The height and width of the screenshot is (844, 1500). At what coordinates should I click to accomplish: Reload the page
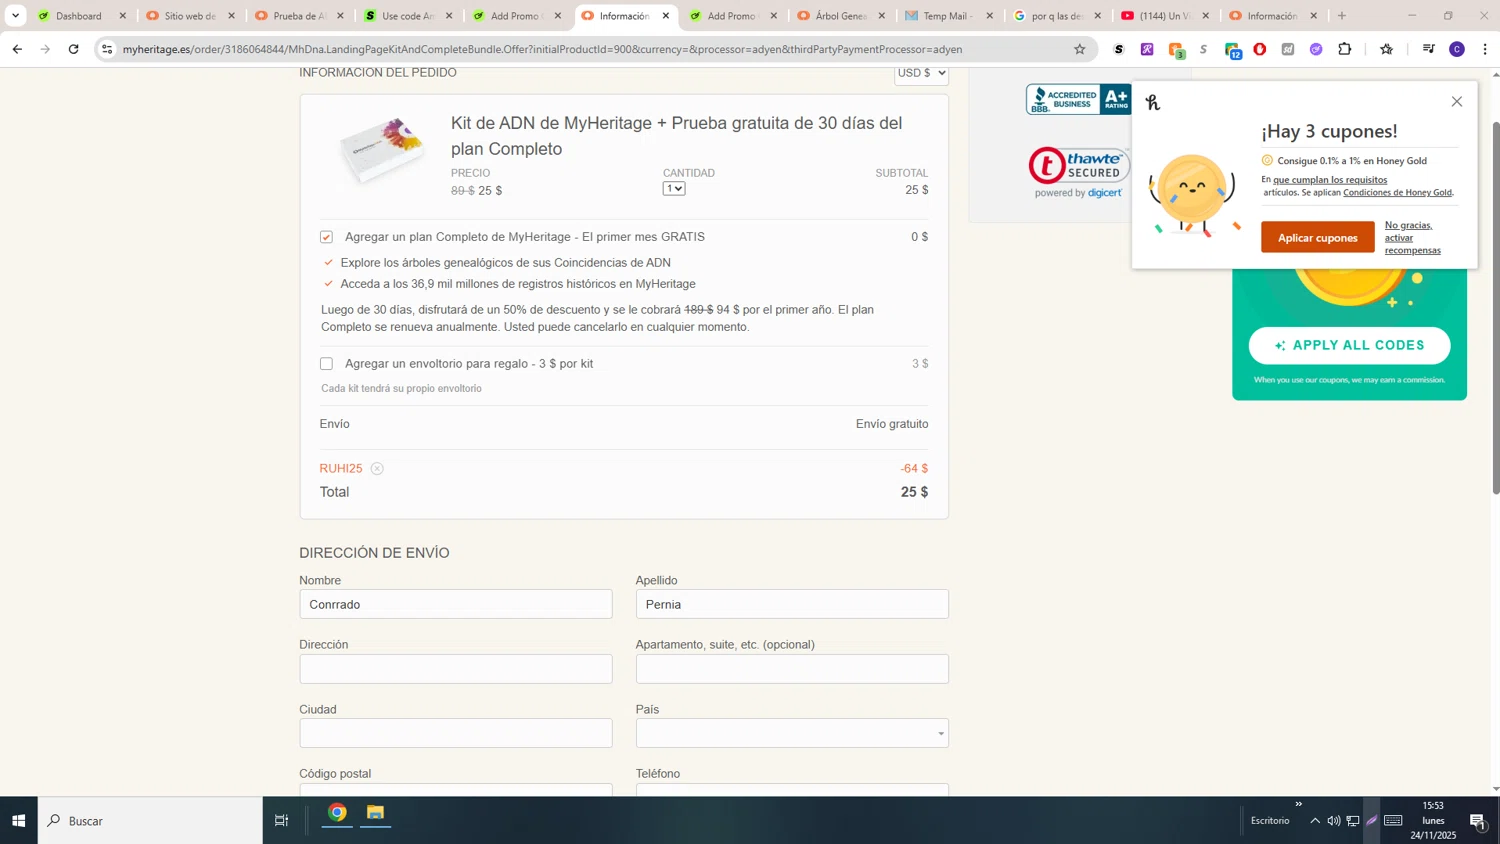(73, 49)
